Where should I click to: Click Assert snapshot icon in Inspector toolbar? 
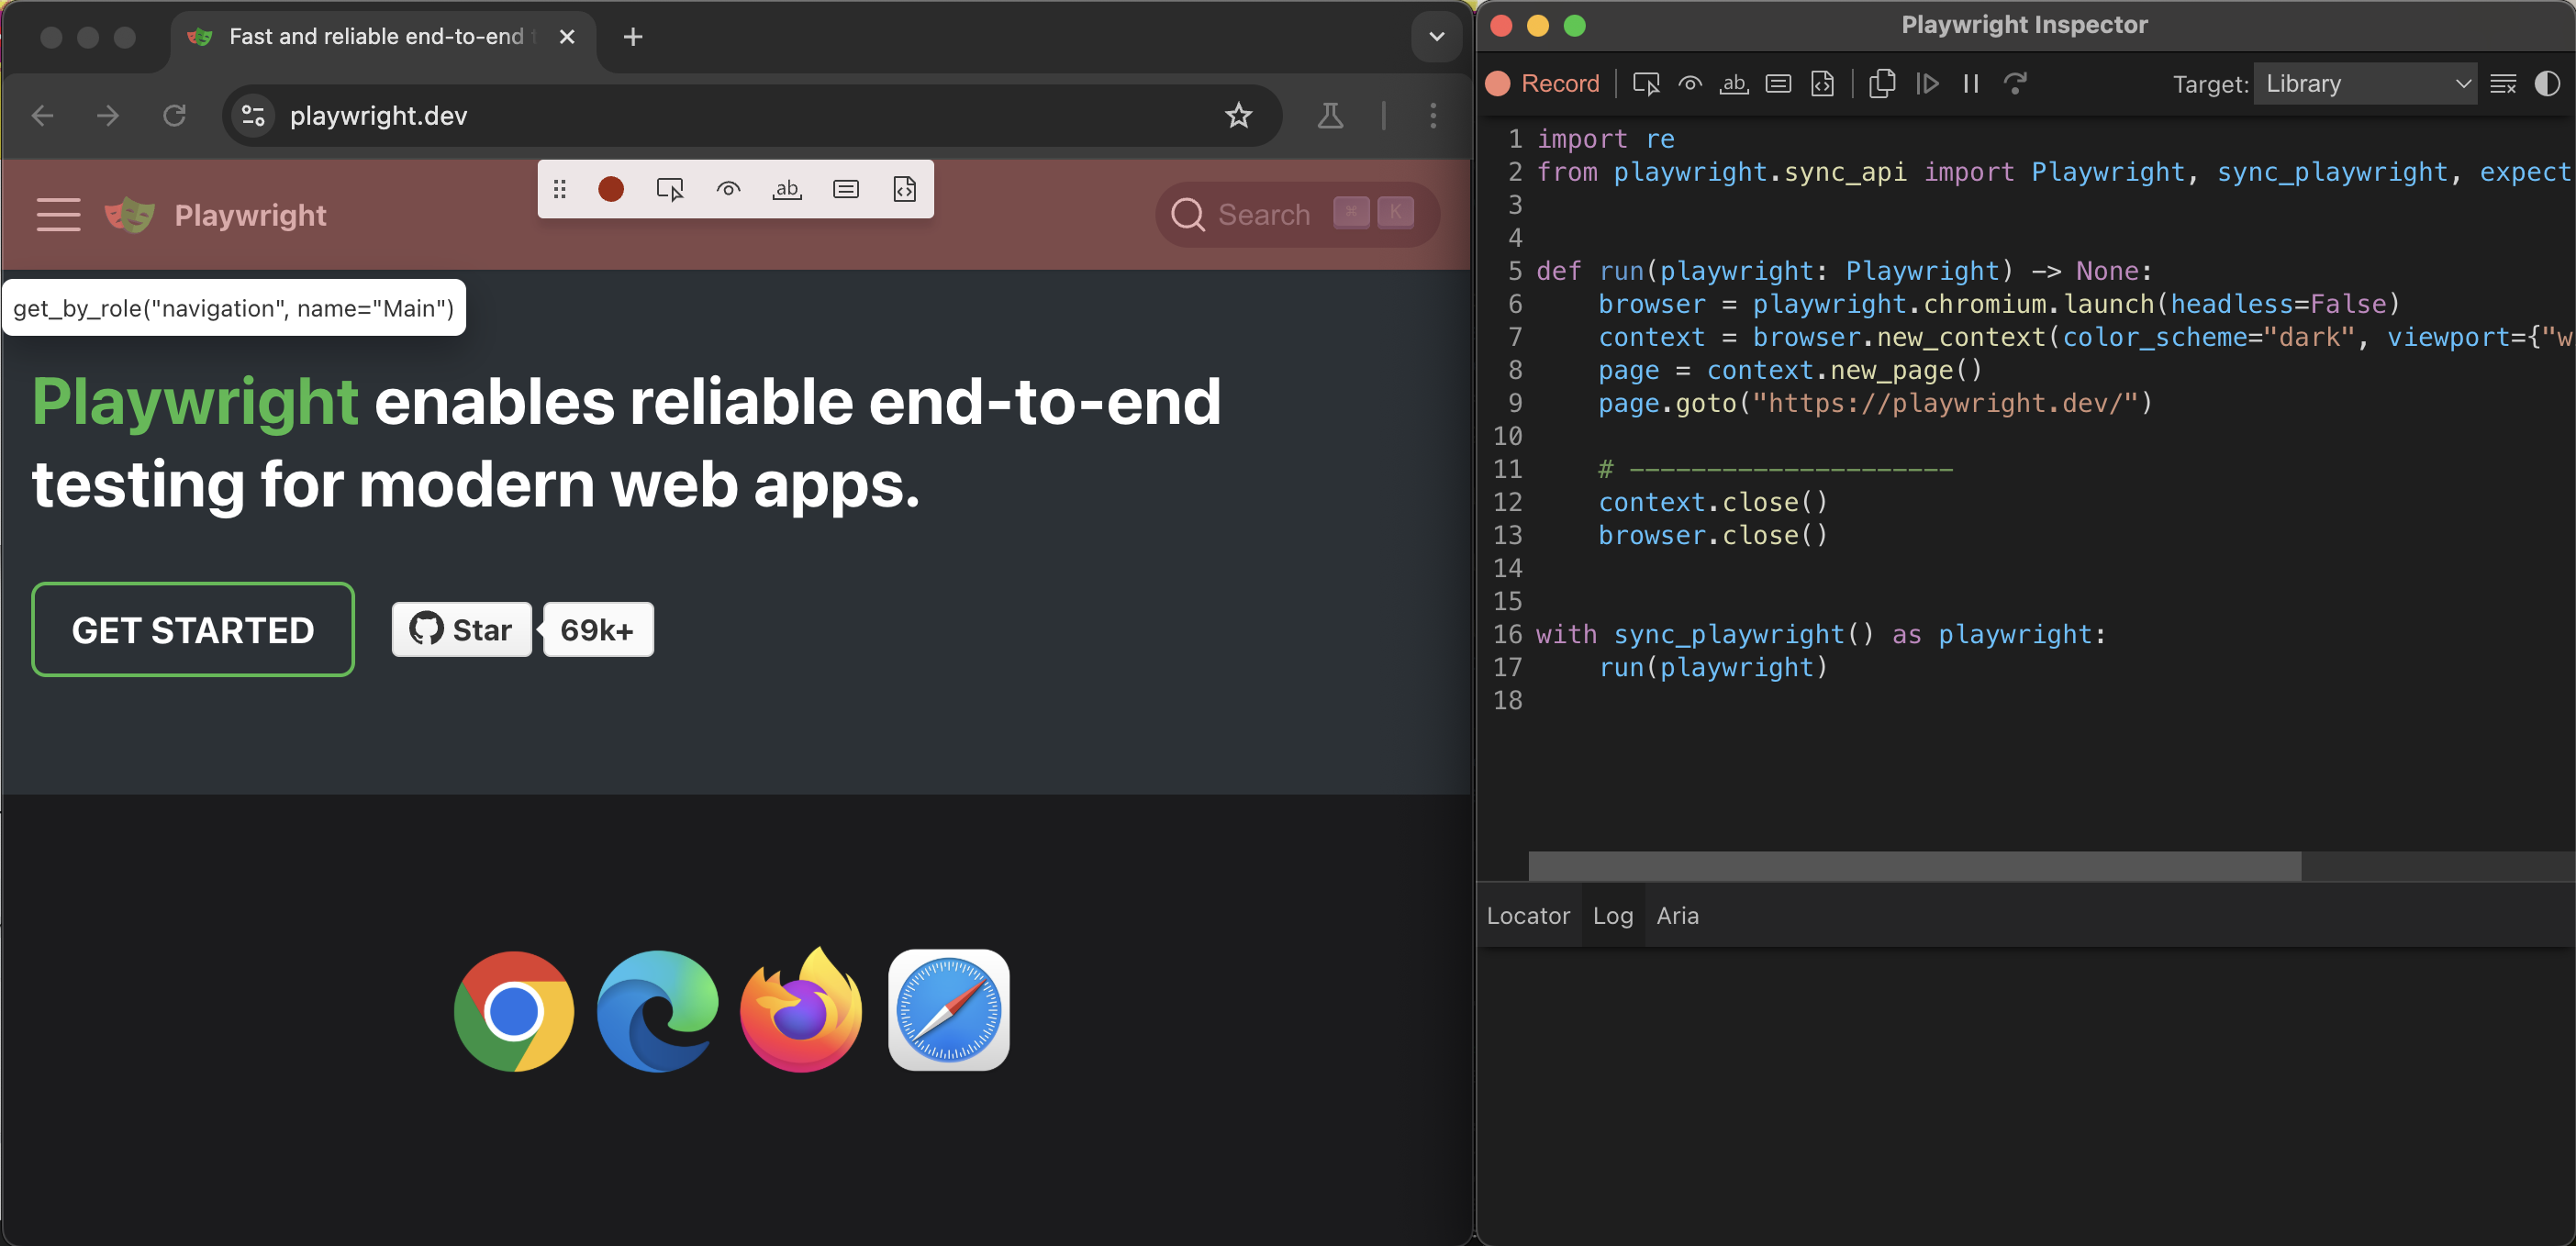point(1822,84)
